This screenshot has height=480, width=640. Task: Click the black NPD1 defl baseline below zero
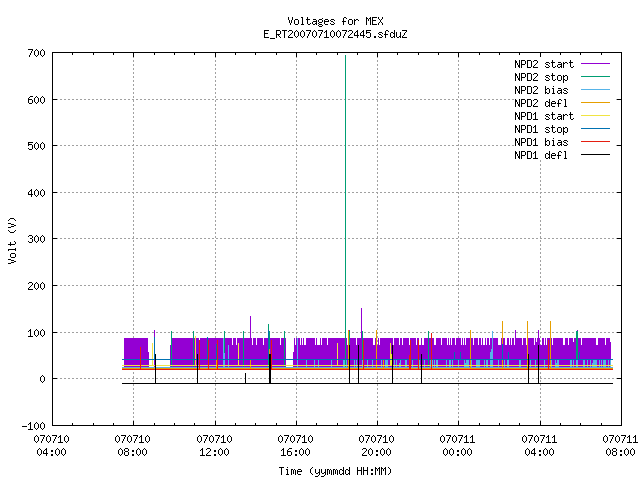(x=367, y=383)
